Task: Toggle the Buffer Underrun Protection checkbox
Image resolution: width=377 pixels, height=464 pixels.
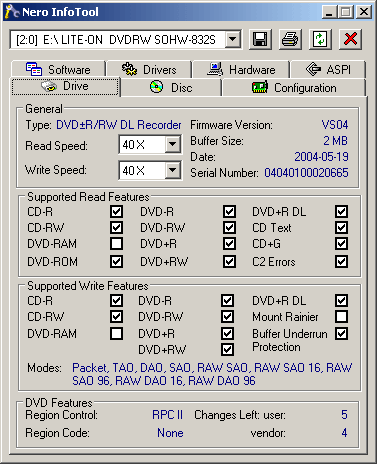Action: (x=342, y=333)
